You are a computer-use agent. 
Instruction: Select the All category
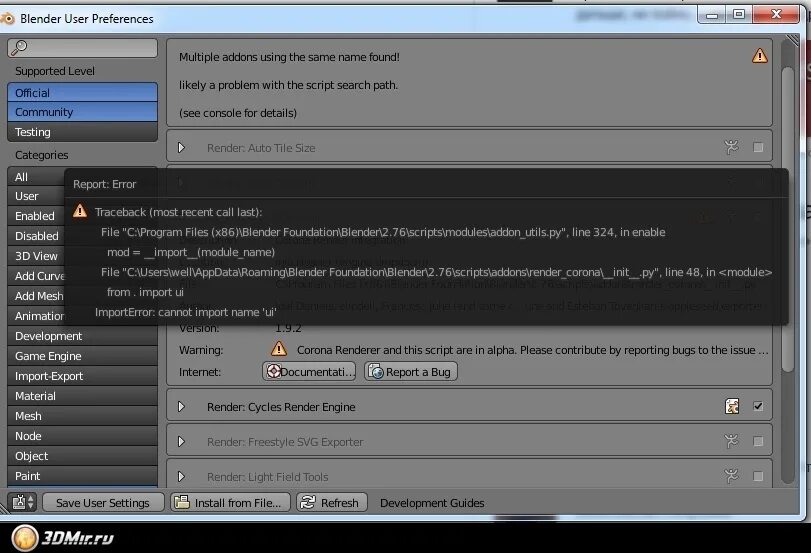tap(36, 177)
